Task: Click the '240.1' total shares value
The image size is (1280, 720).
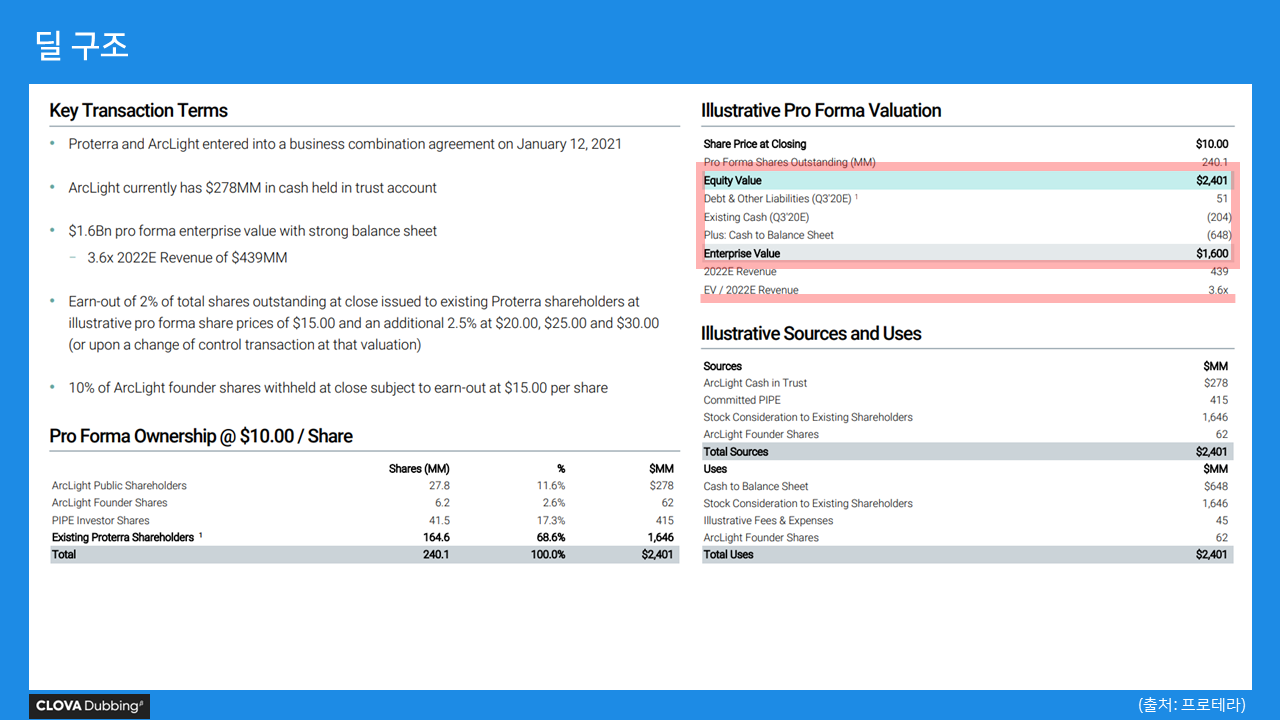Action: point(436,555)
